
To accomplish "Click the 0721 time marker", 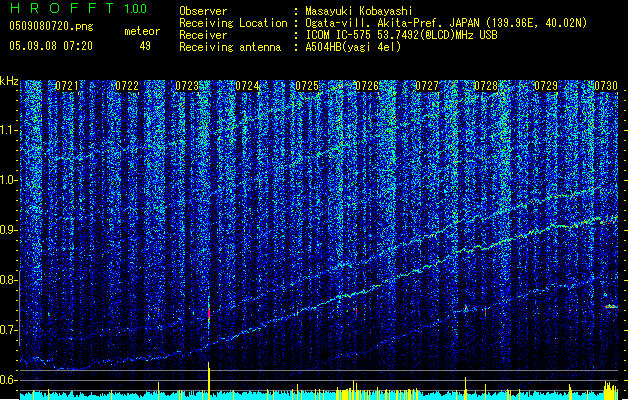I will (67, 86).
